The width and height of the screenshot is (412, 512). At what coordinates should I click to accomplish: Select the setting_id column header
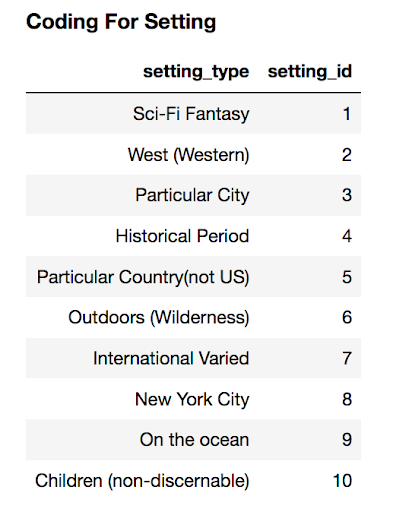click(x=310, y=72)
